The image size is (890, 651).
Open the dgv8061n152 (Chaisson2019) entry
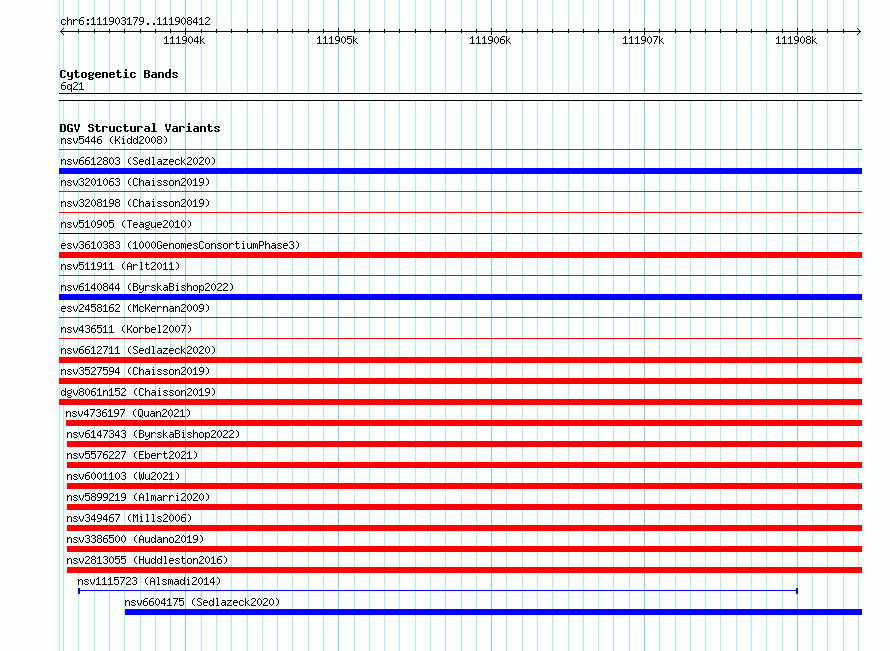click(138, 392)
